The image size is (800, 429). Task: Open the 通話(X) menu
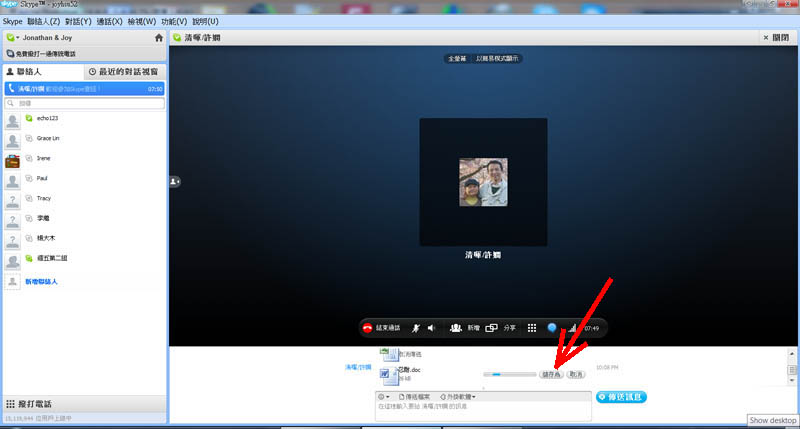109,21
